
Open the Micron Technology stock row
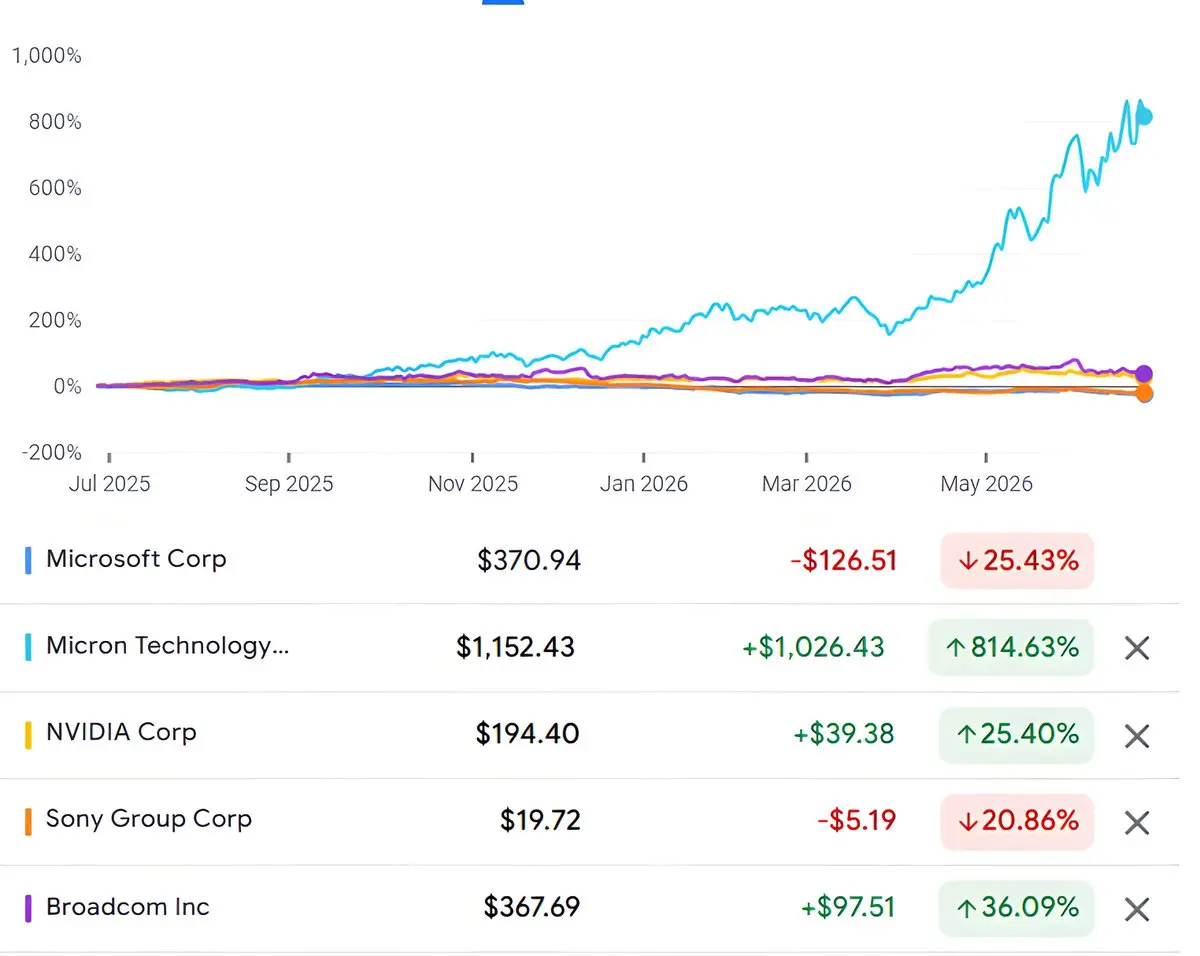click(590, 648)
